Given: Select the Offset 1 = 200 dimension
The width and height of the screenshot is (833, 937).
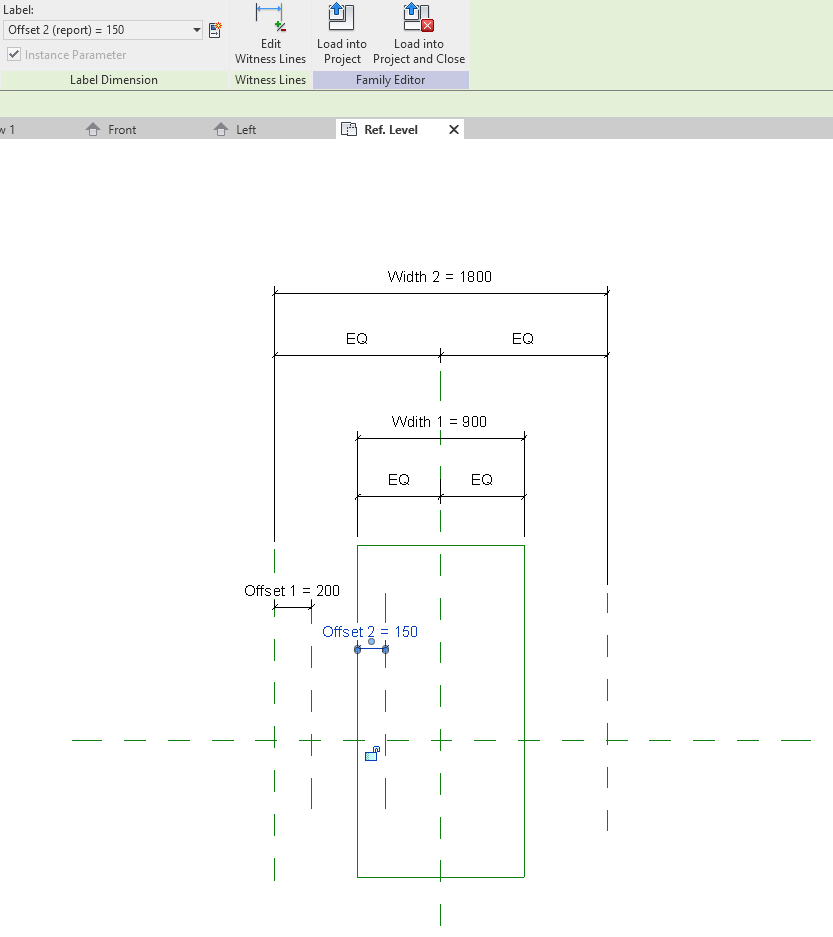Looking at the screenshot, I should tap(291, 591).
